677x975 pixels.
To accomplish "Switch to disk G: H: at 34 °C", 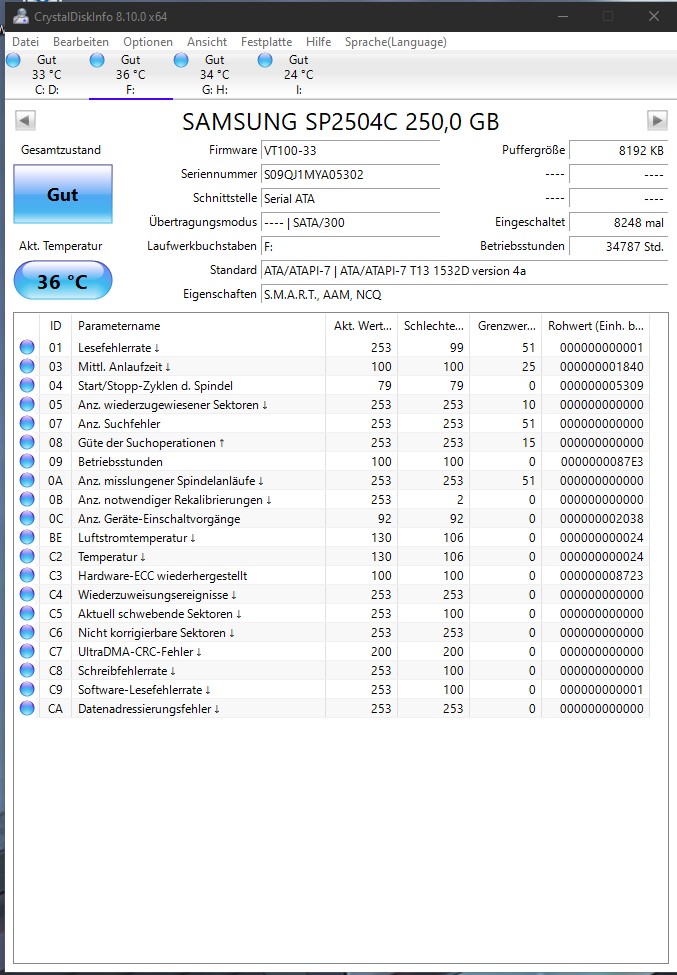I will click(x=214, y=75).
